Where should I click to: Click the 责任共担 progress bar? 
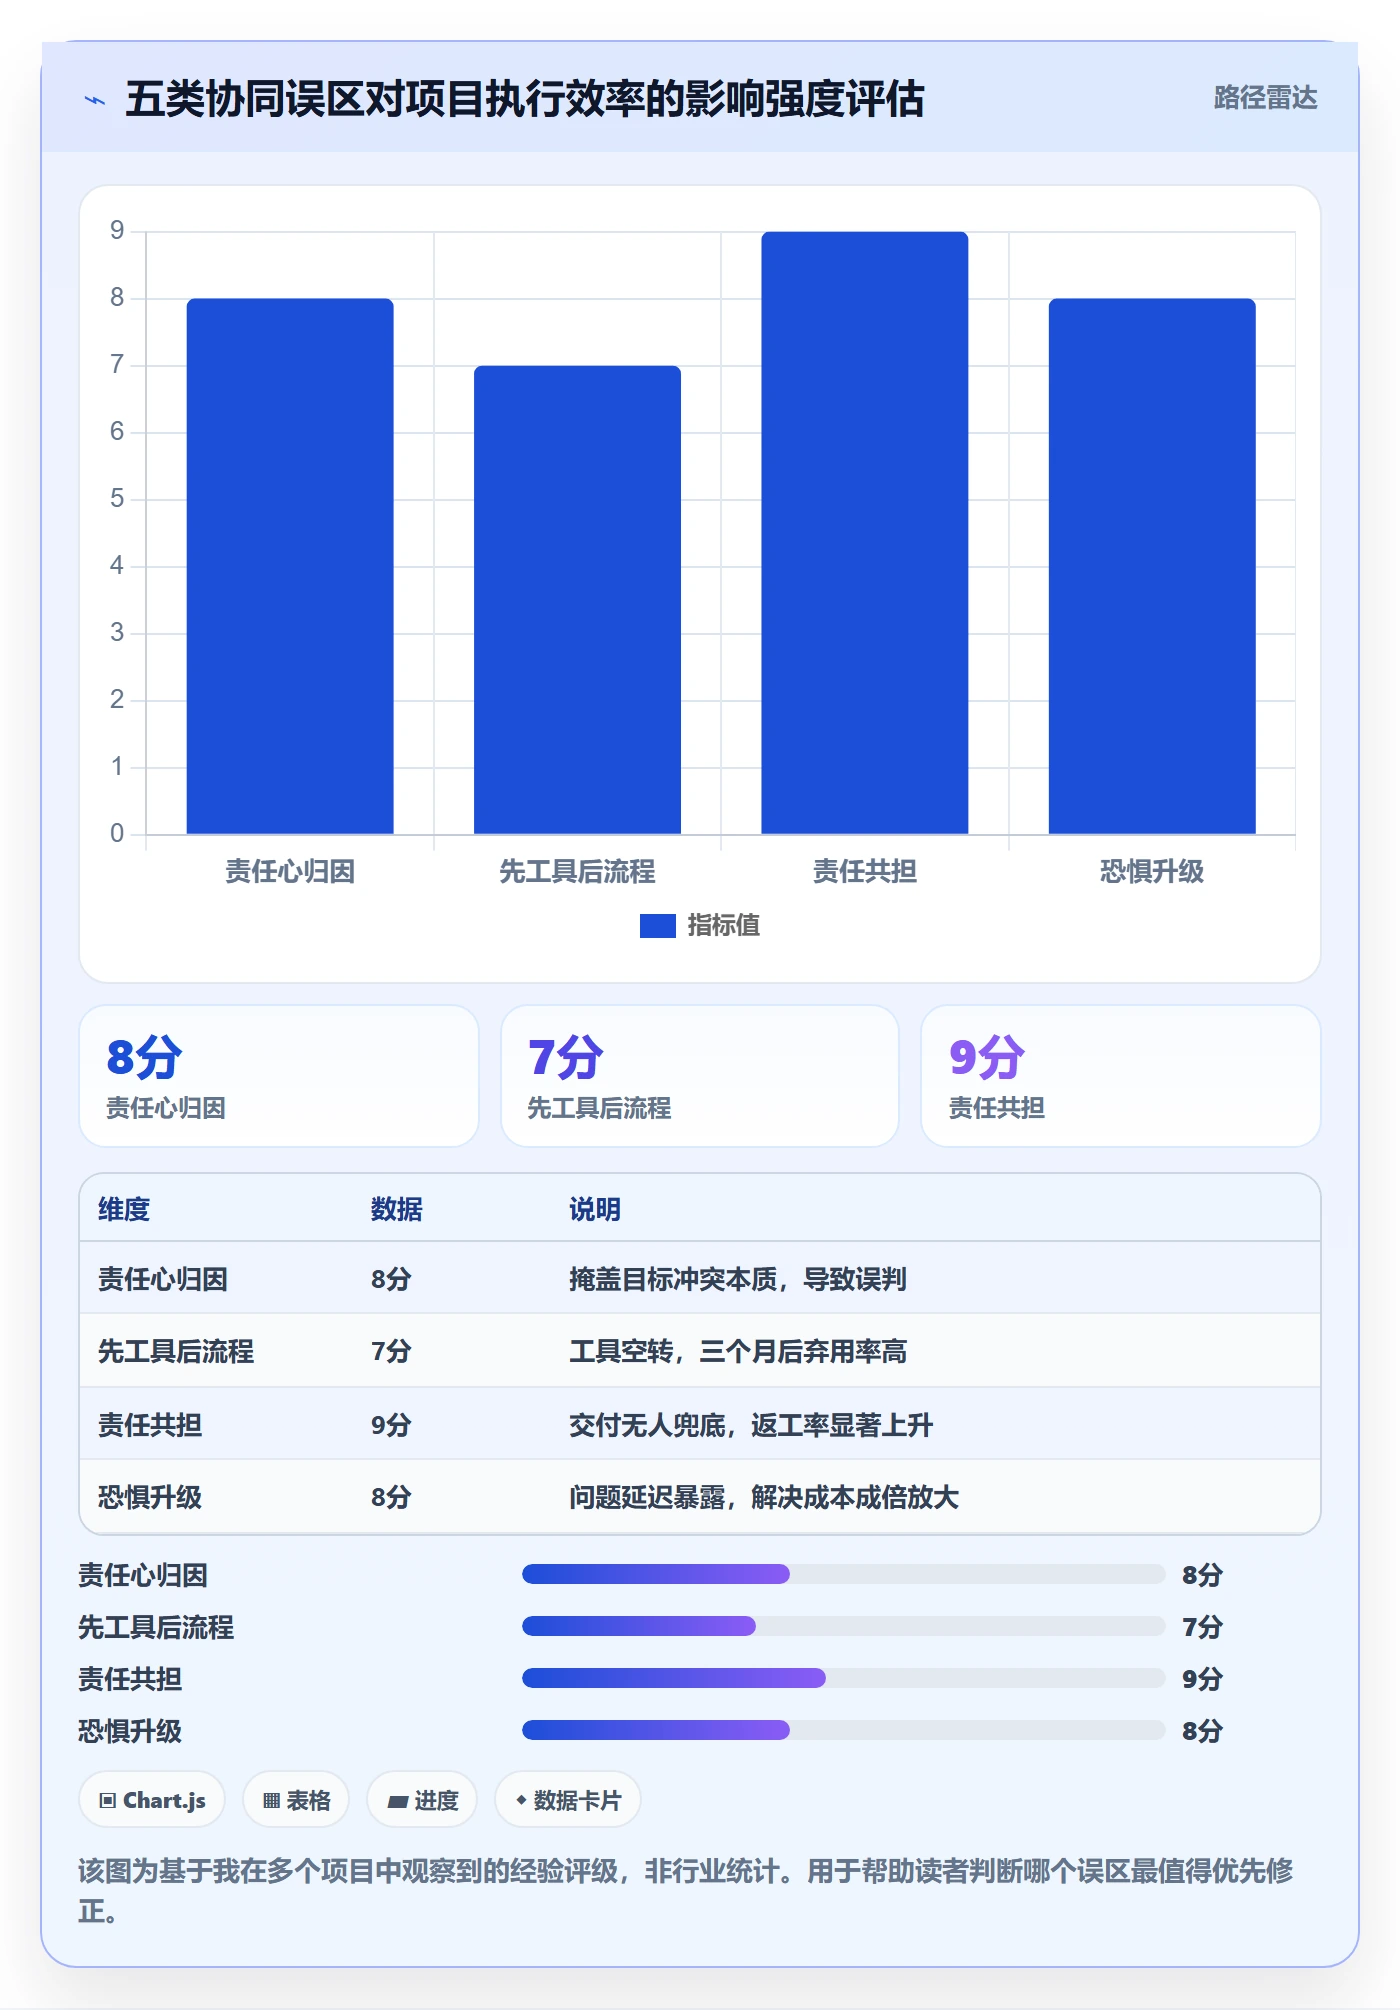[x=843, y=1678]
